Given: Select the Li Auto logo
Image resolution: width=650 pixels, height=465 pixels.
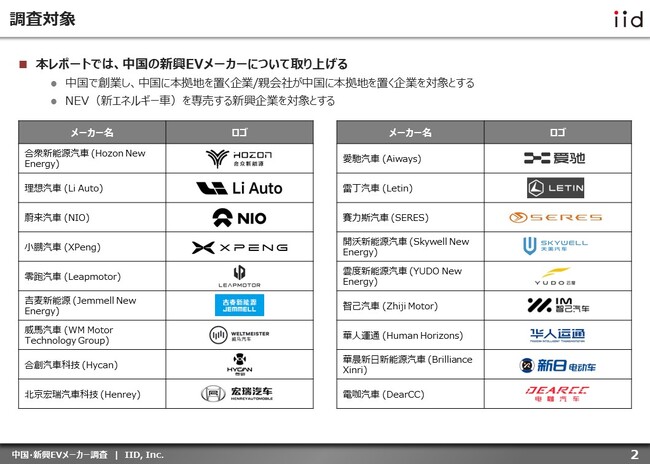Looking at the screenshot, I should pyautogui.click(x=239, y=188).
